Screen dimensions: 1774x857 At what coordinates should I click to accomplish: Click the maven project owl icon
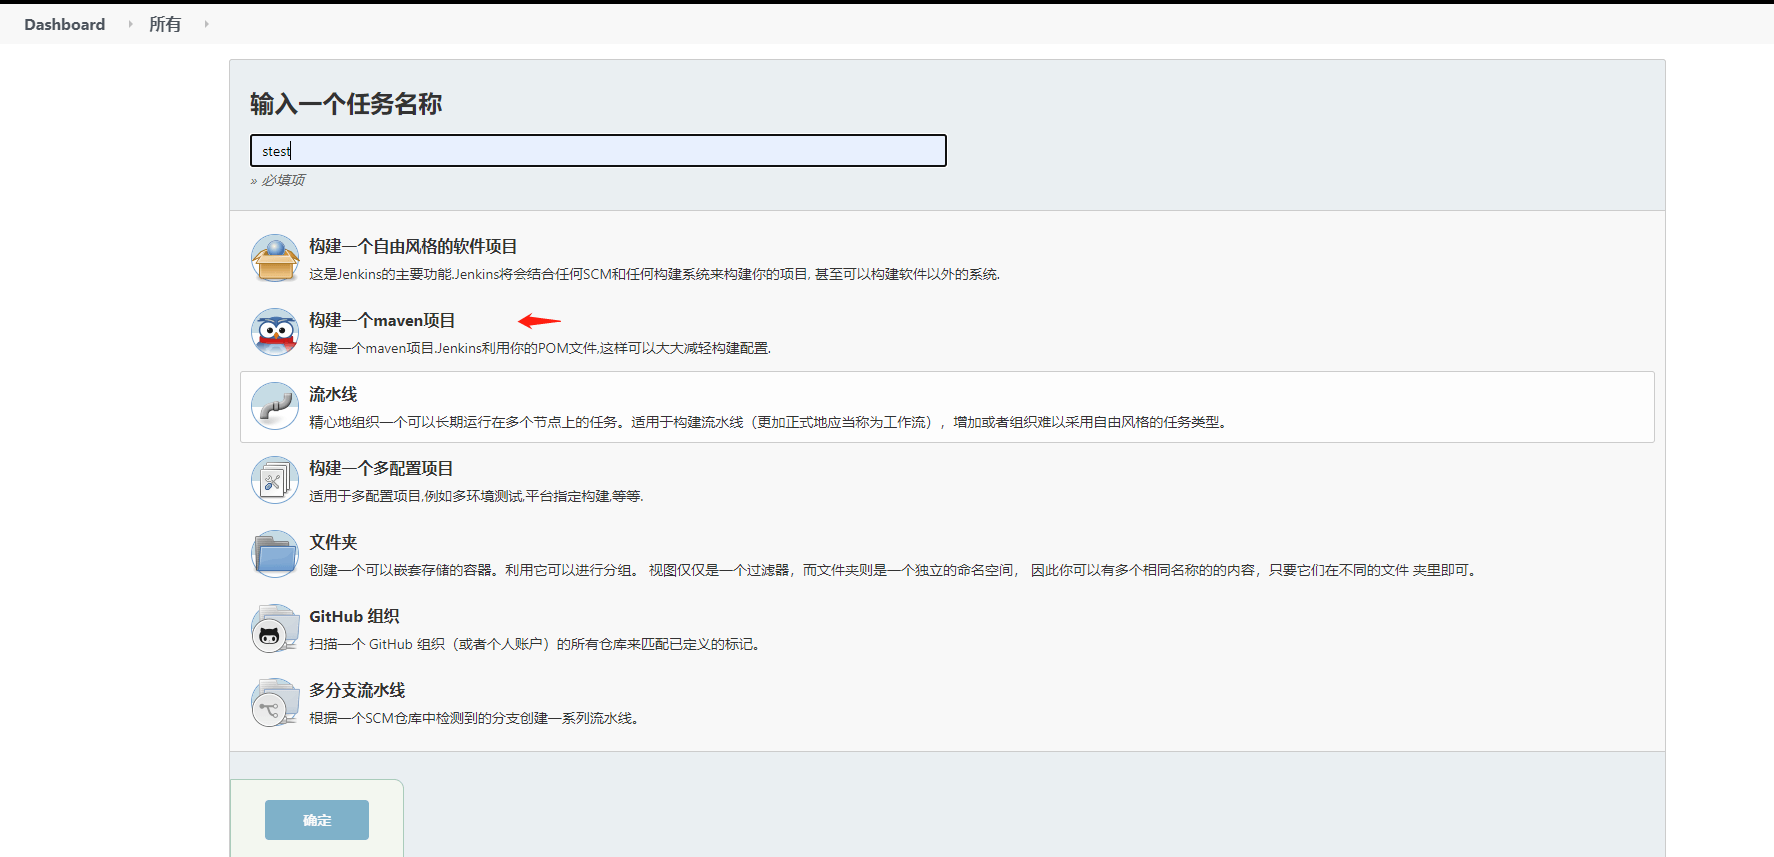click(x=275, y=332)
